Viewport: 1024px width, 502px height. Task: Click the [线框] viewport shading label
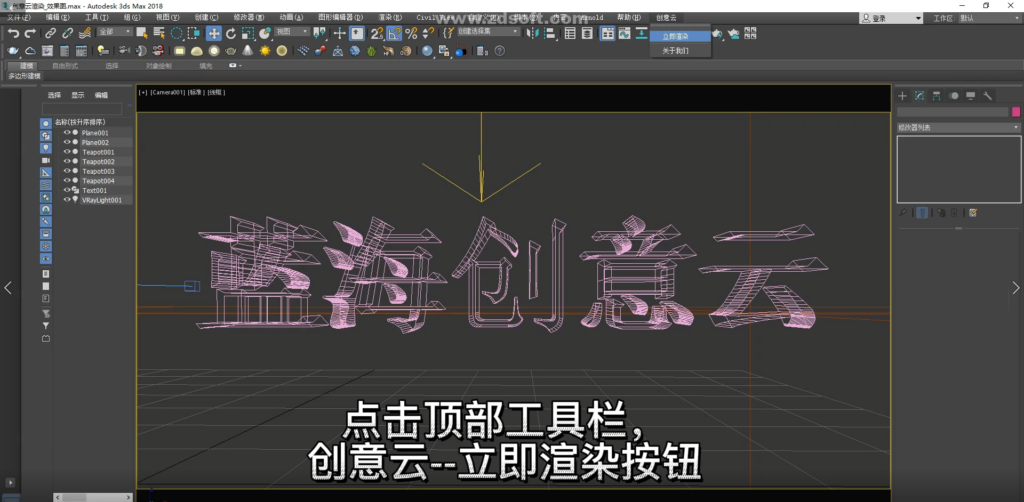coord(216,93)
